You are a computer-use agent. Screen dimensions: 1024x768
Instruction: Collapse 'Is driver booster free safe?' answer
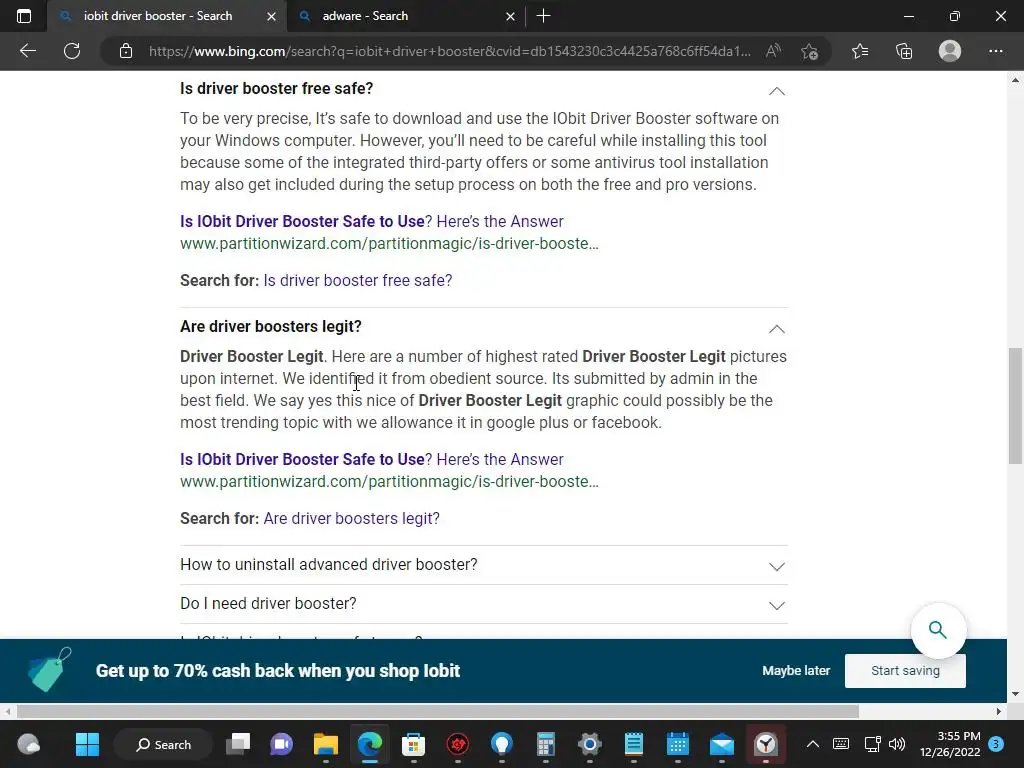click(x=776, y=91)
